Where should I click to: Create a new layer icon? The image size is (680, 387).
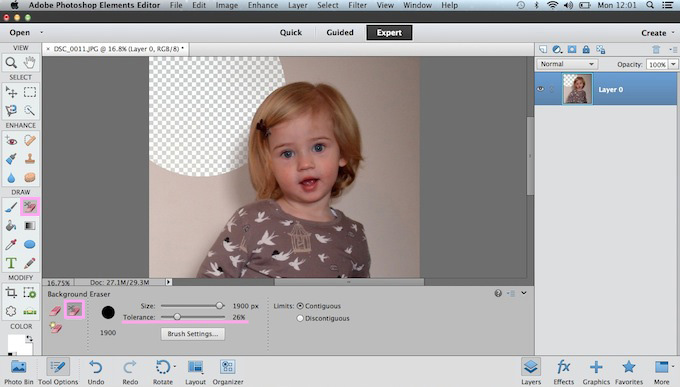(x=543, y=49)
